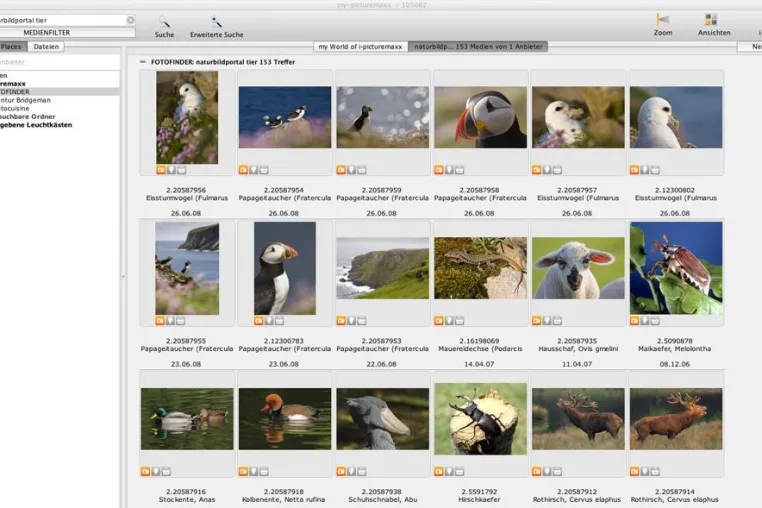Click orange icon under Mauereidechse image
This screenshot has height=508, width=762.
439,320
